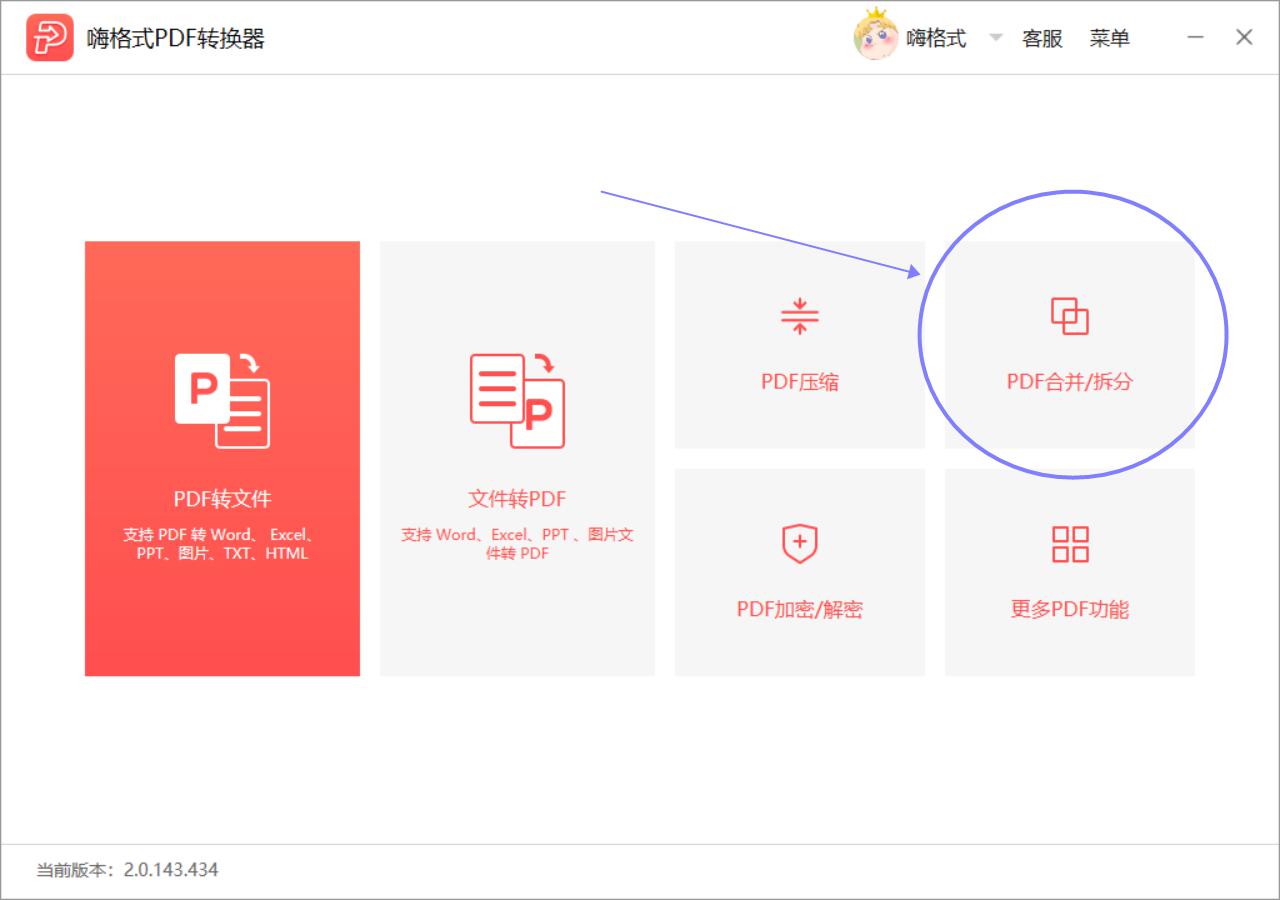Click the PDF压缩 compress icon

800,316
